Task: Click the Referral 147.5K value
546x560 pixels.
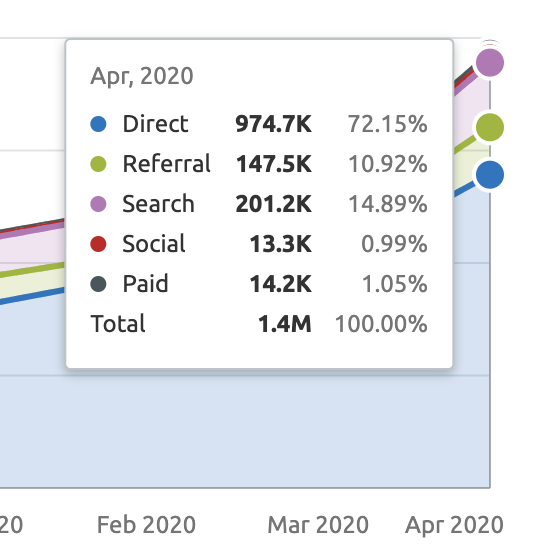Action: pos(274,164)
